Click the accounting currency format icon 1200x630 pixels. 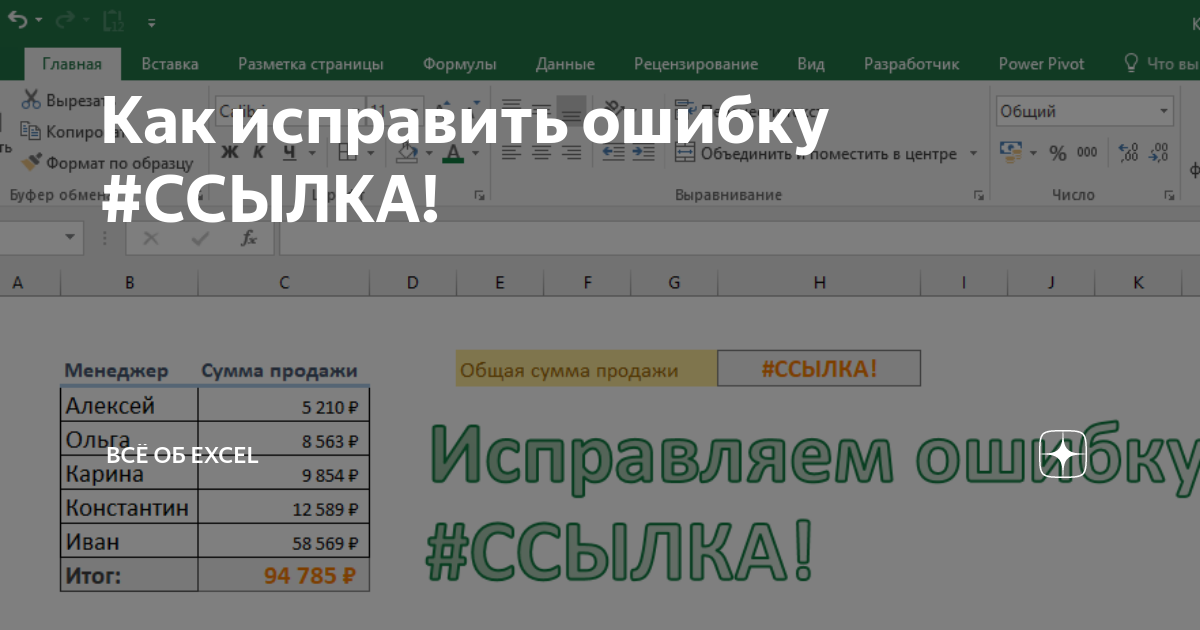click(1010, 153)
